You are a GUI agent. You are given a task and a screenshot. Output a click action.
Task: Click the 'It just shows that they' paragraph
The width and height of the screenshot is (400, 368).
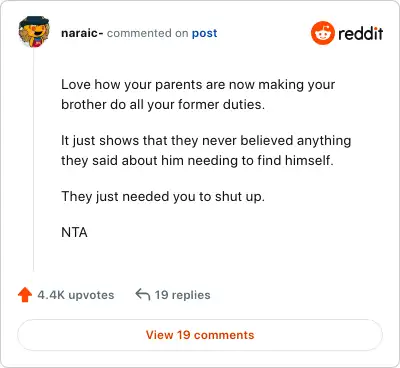pyautogui.click(x=206, y=150)
